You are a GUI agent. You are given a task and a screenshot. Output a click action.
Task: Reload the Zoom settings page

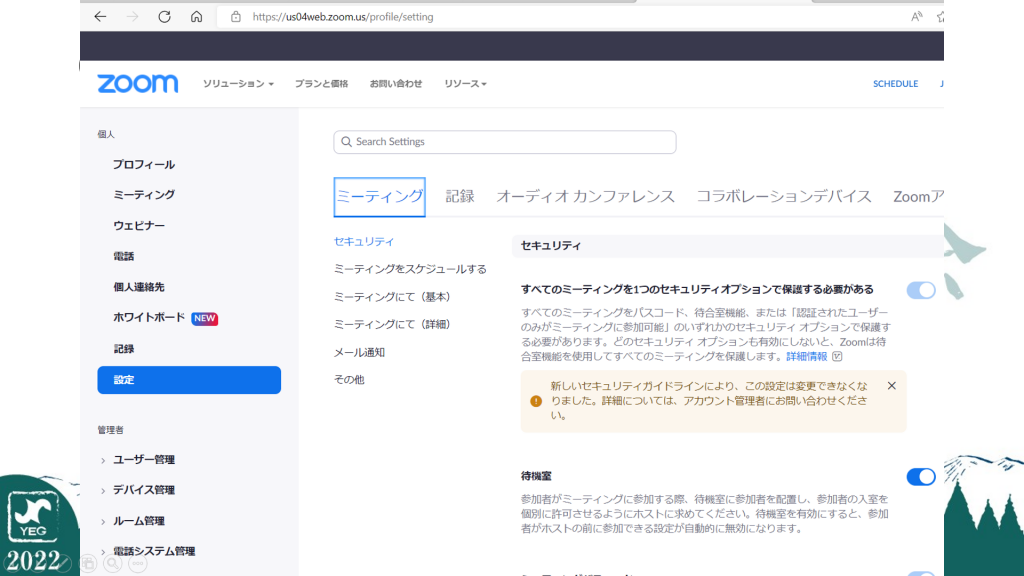165,17
